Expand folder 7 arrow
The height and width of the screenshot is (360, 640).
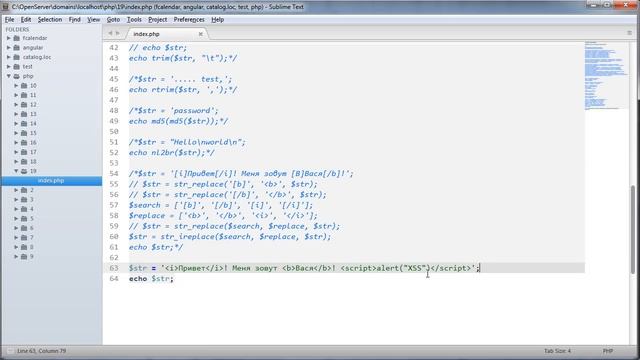[16, 238]
